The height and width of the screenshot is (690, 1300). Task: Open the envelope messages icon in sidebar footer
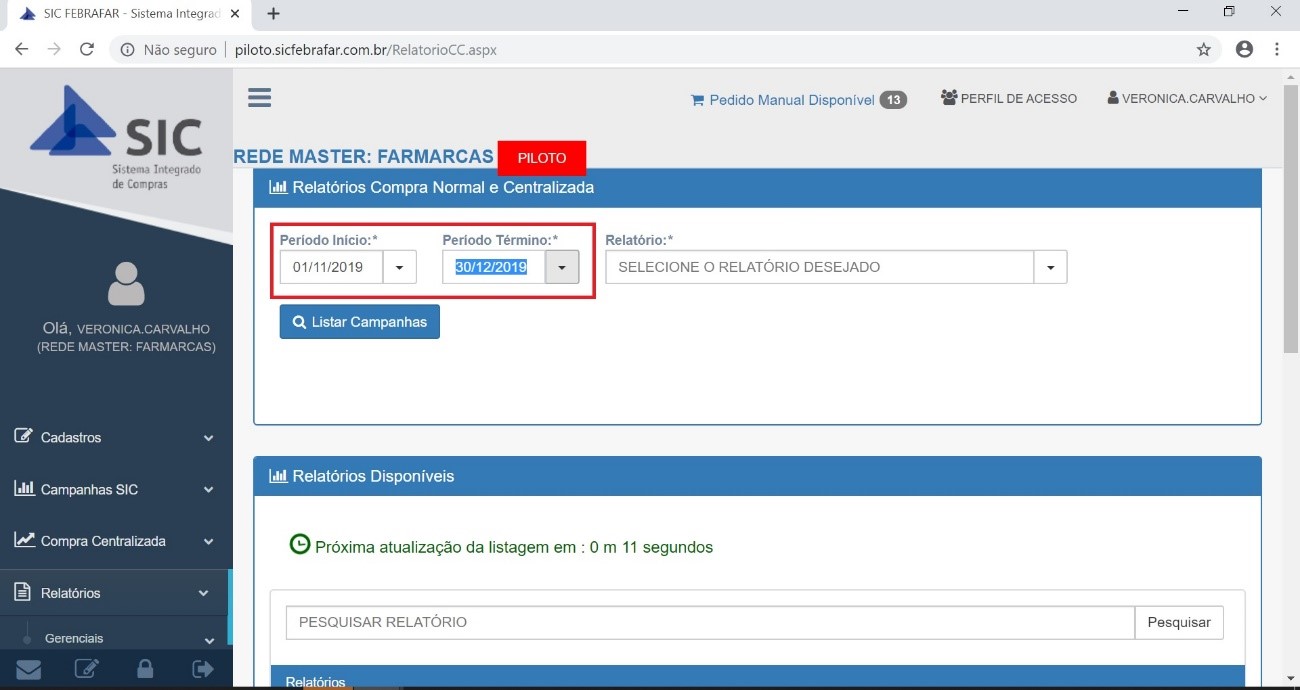tap(28, 669)
